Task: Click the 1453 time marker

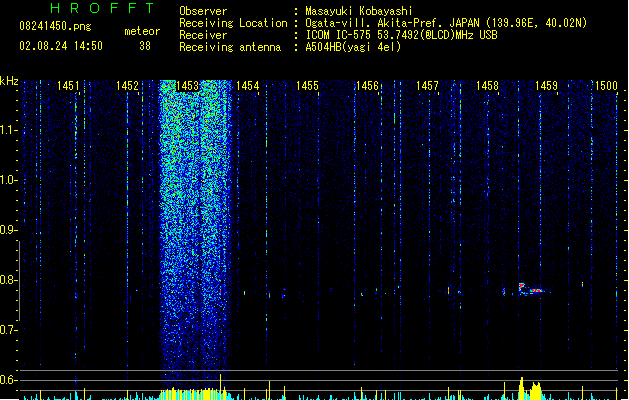Action: point(187,86)
